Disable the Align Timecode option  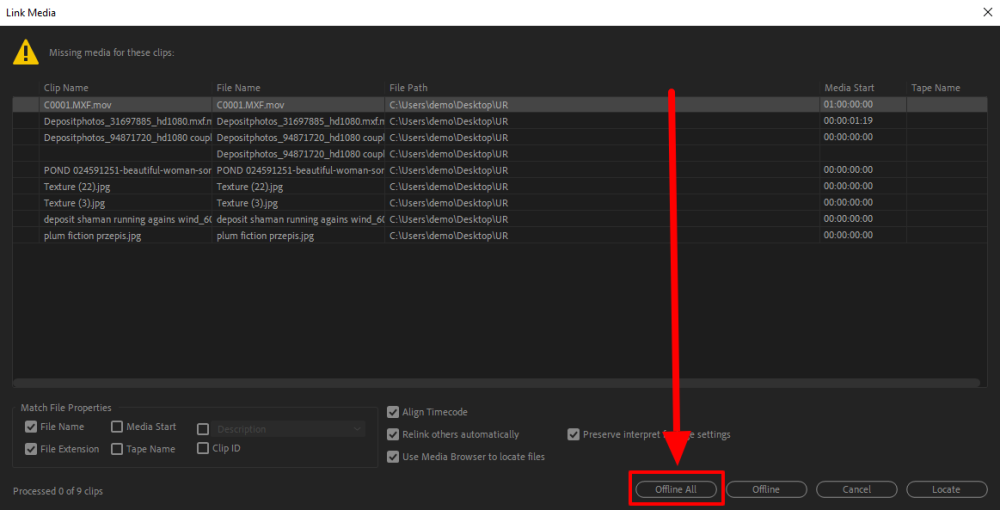click(x=393, y=412)
